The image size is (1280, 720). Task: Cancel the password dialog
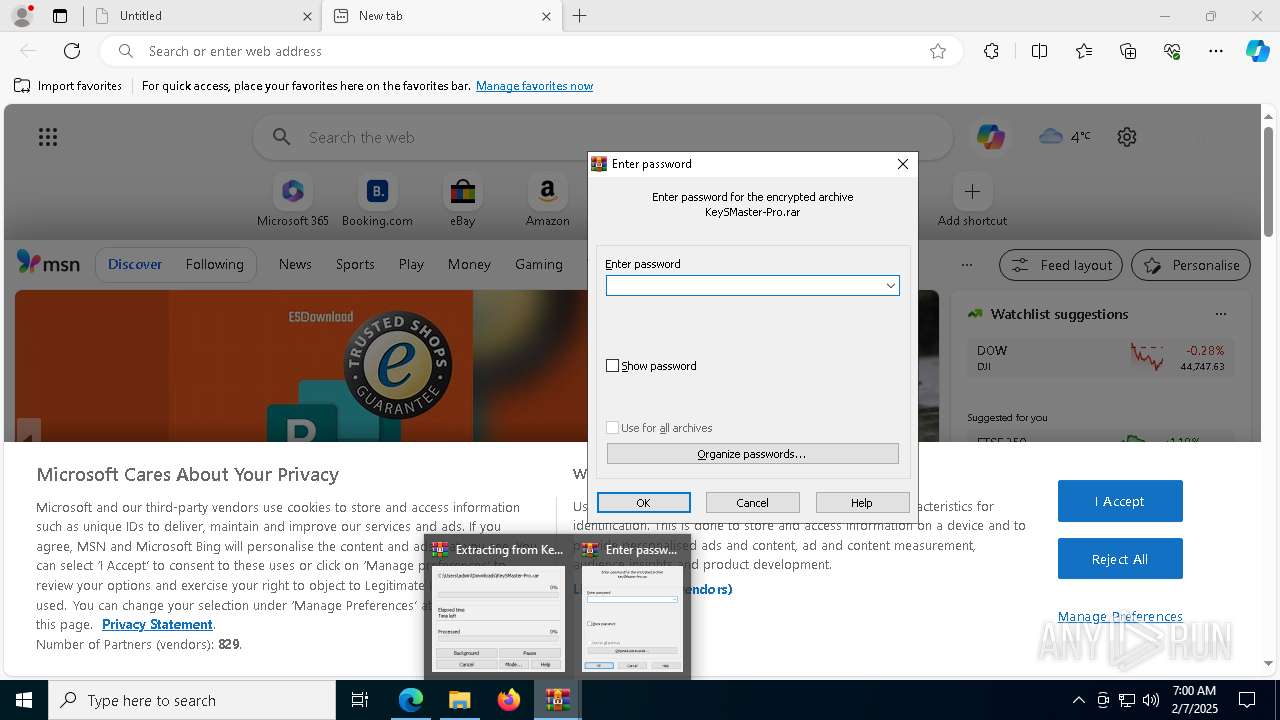pyautogui.click(x=752, y=503)
